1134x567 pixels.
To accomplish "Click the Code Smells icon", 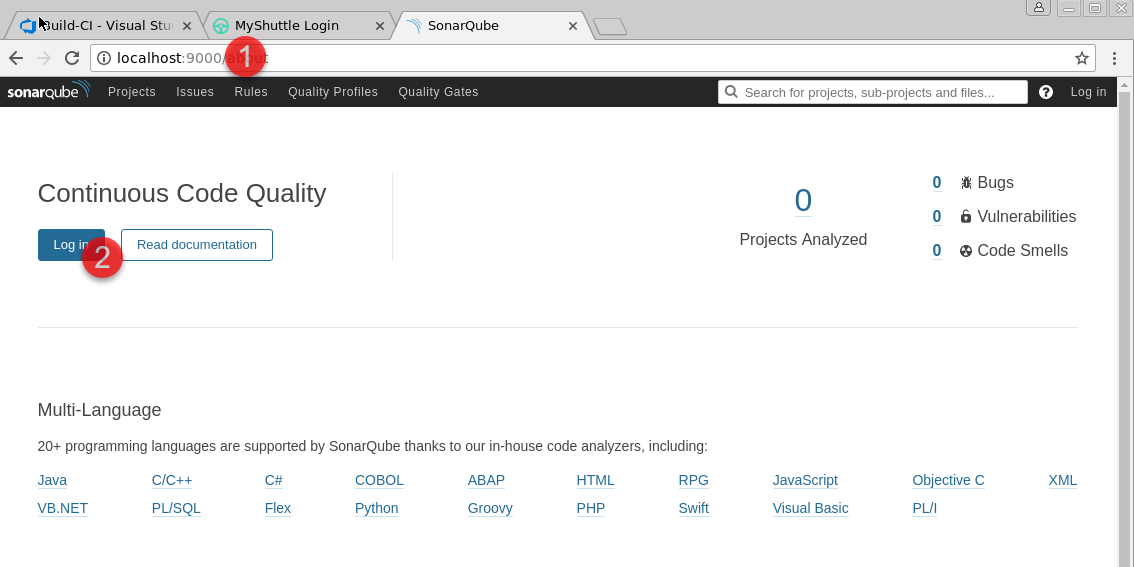I will coord(965,251).
